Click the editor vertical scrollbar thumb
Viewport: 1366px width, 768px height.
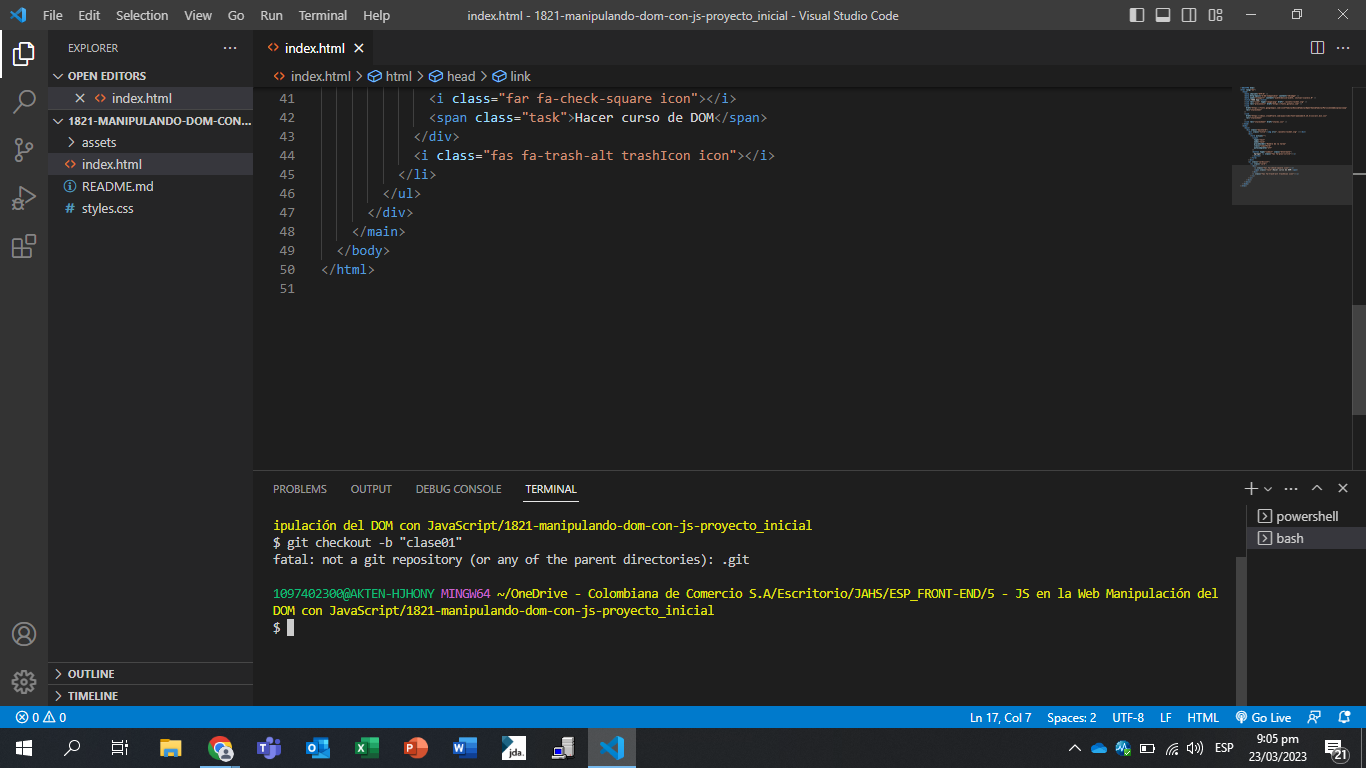(x=1359, y=360)
